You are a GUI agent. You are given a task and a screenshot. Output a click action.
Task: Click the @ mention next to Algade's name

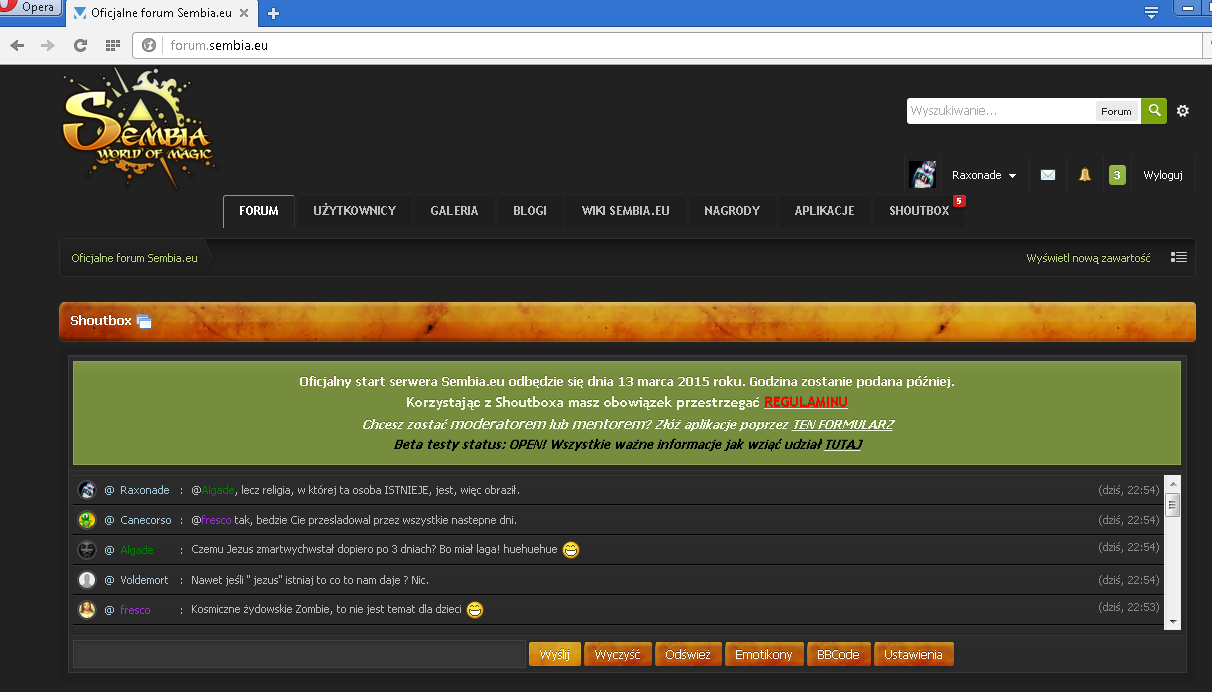(109, 550)
